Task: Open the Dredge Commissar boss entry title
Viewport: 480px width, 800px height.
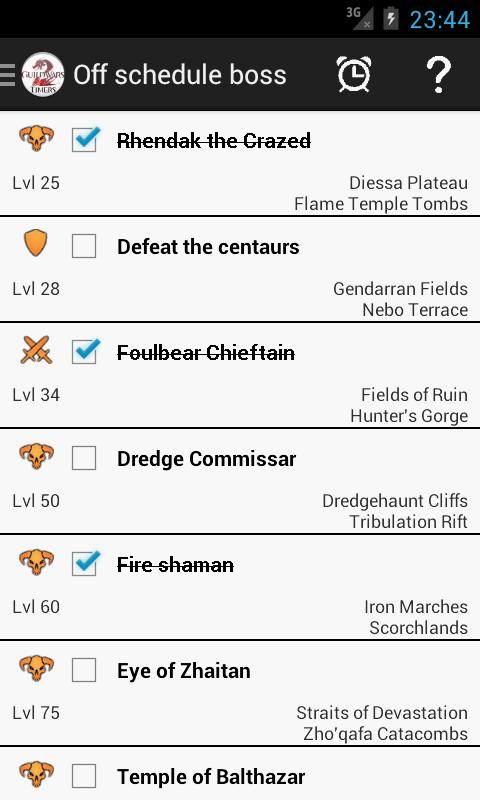Action: [207, 459]
